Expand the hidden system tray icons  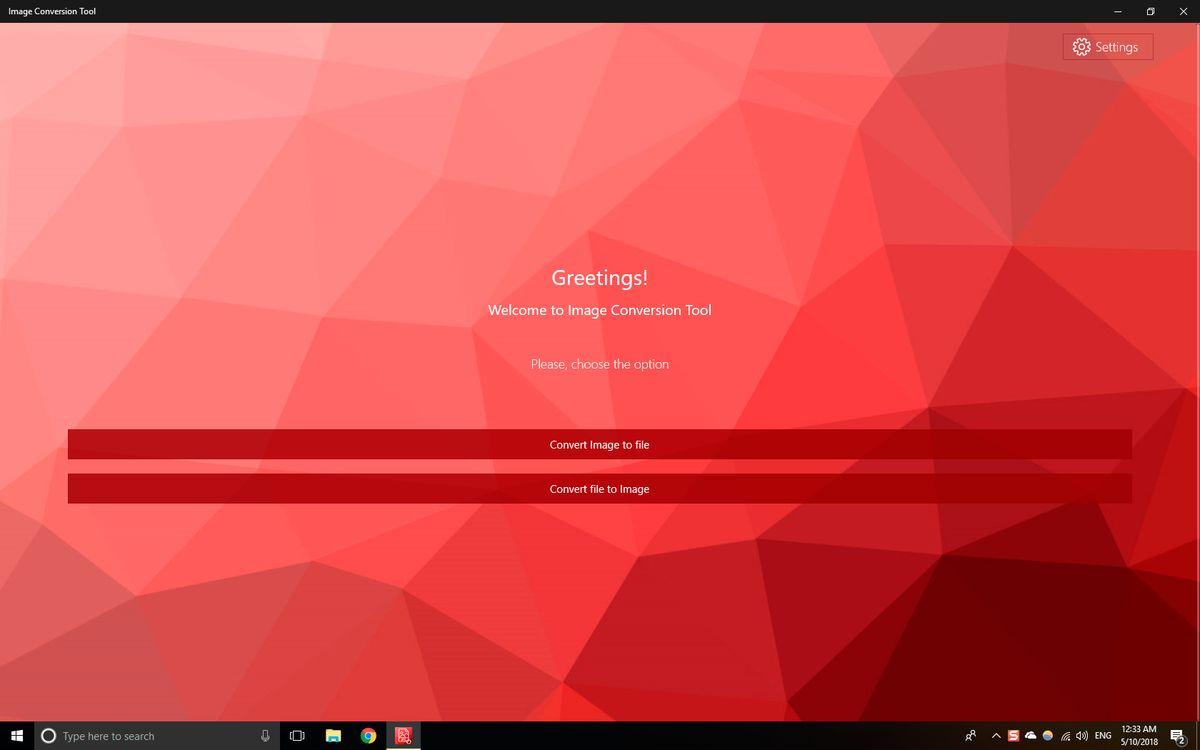pos(996,736)
